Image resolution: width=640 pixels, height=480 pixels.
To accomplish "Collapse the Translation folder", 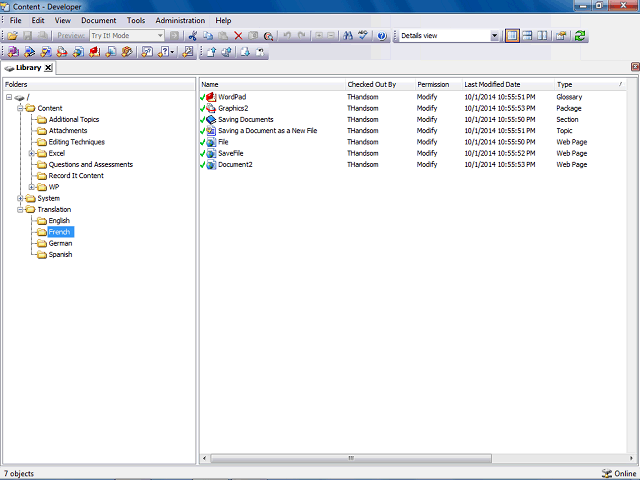I will point(20,209).
